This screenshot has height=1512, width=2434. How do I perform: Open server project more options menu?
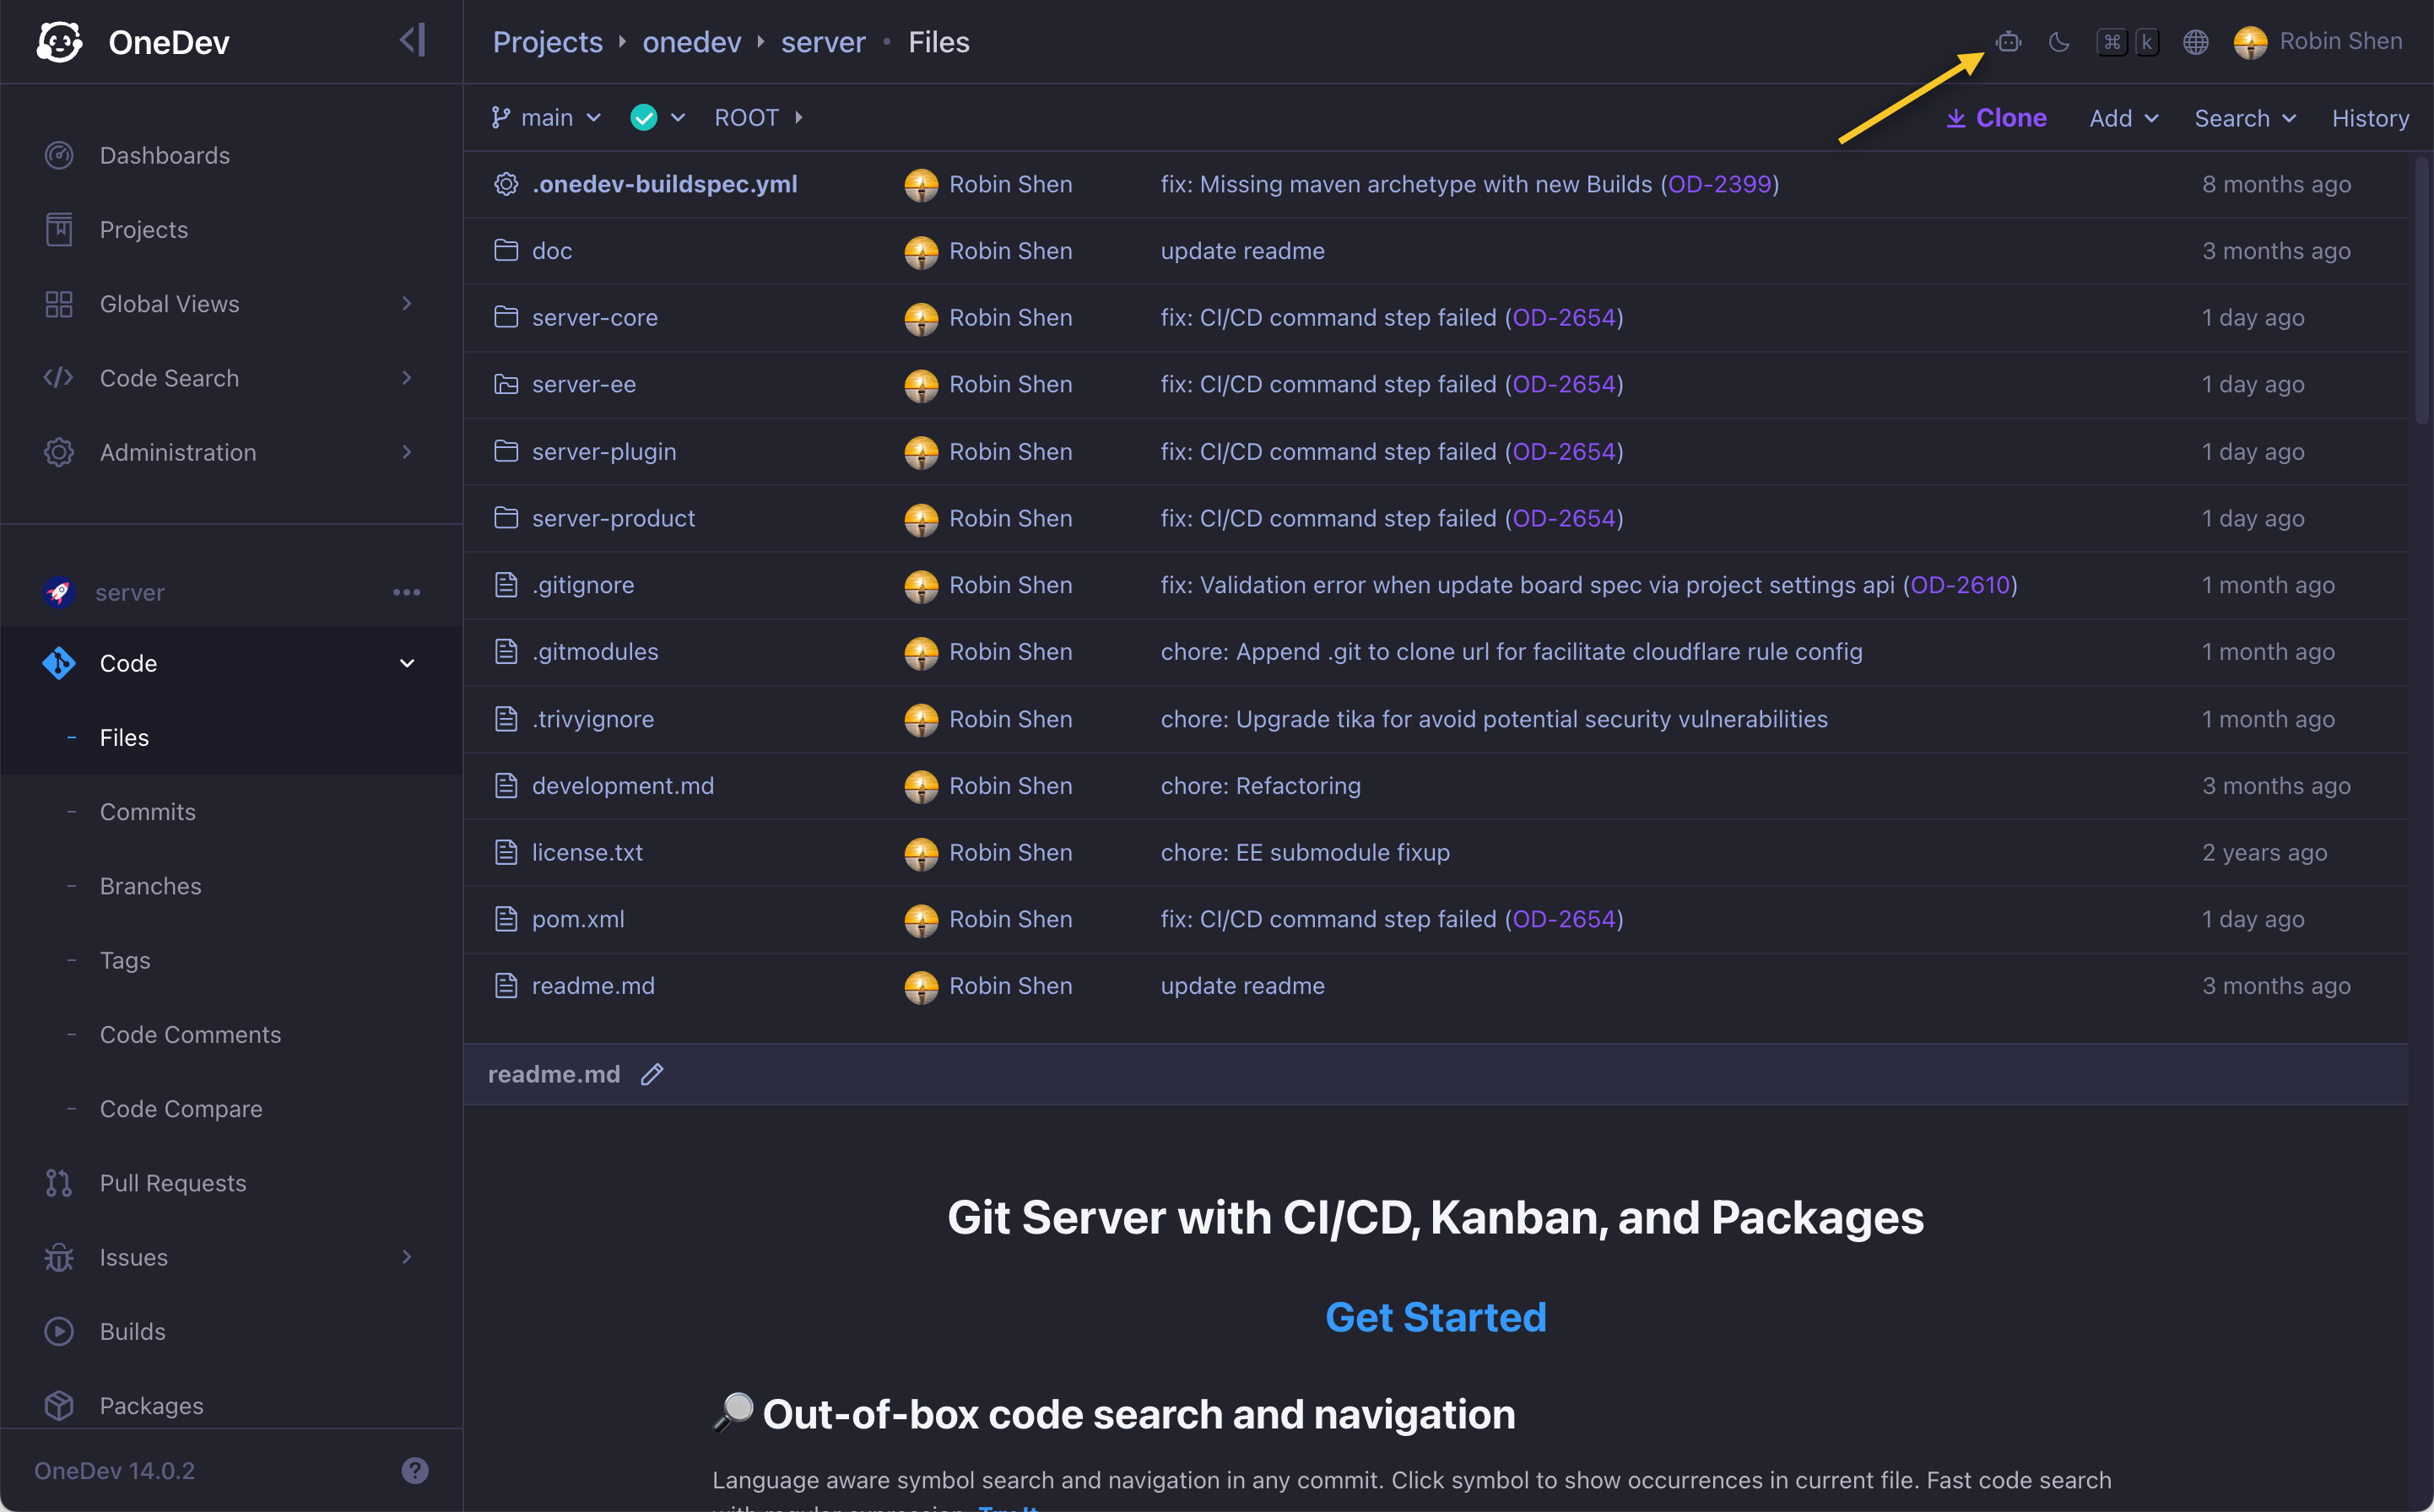pos(406,592)
